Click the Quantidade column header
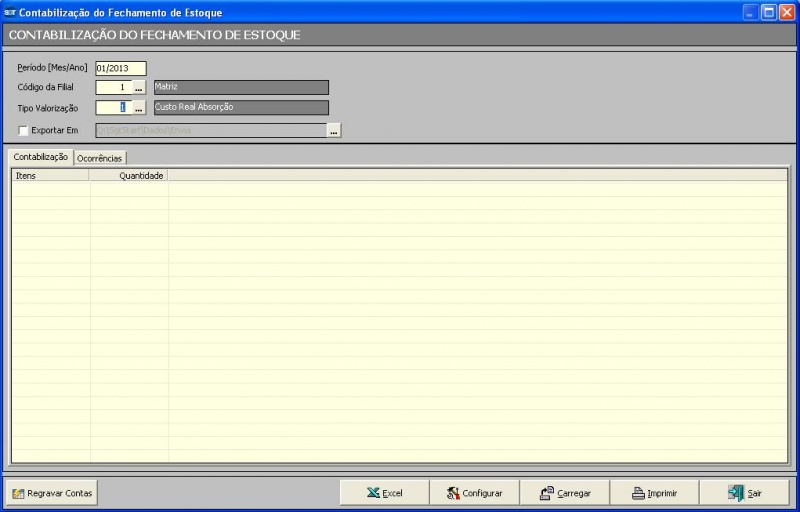The height and width of the screenshot is (512, 800). 129,175
